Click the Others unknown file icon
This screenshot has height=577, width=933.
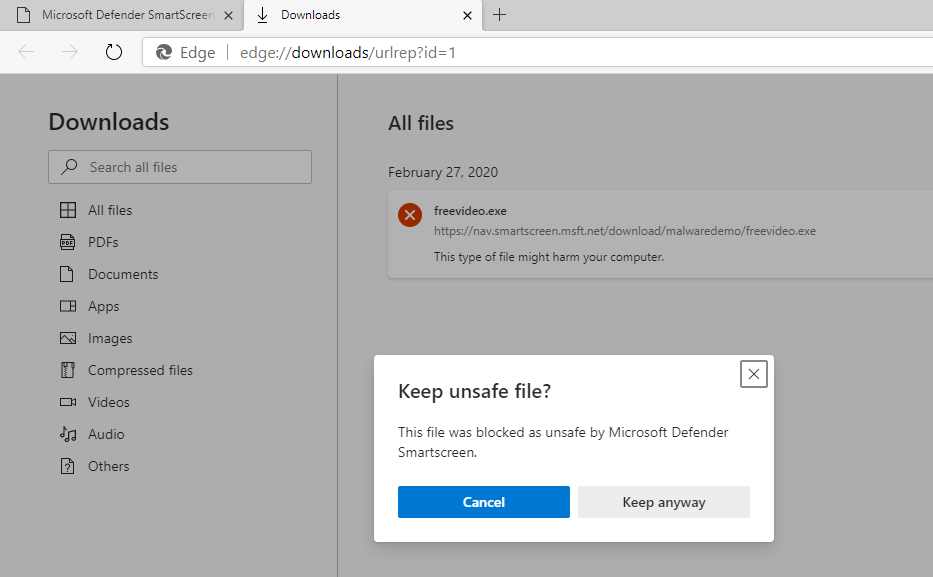pyautogui.click(x=68, y=466)
